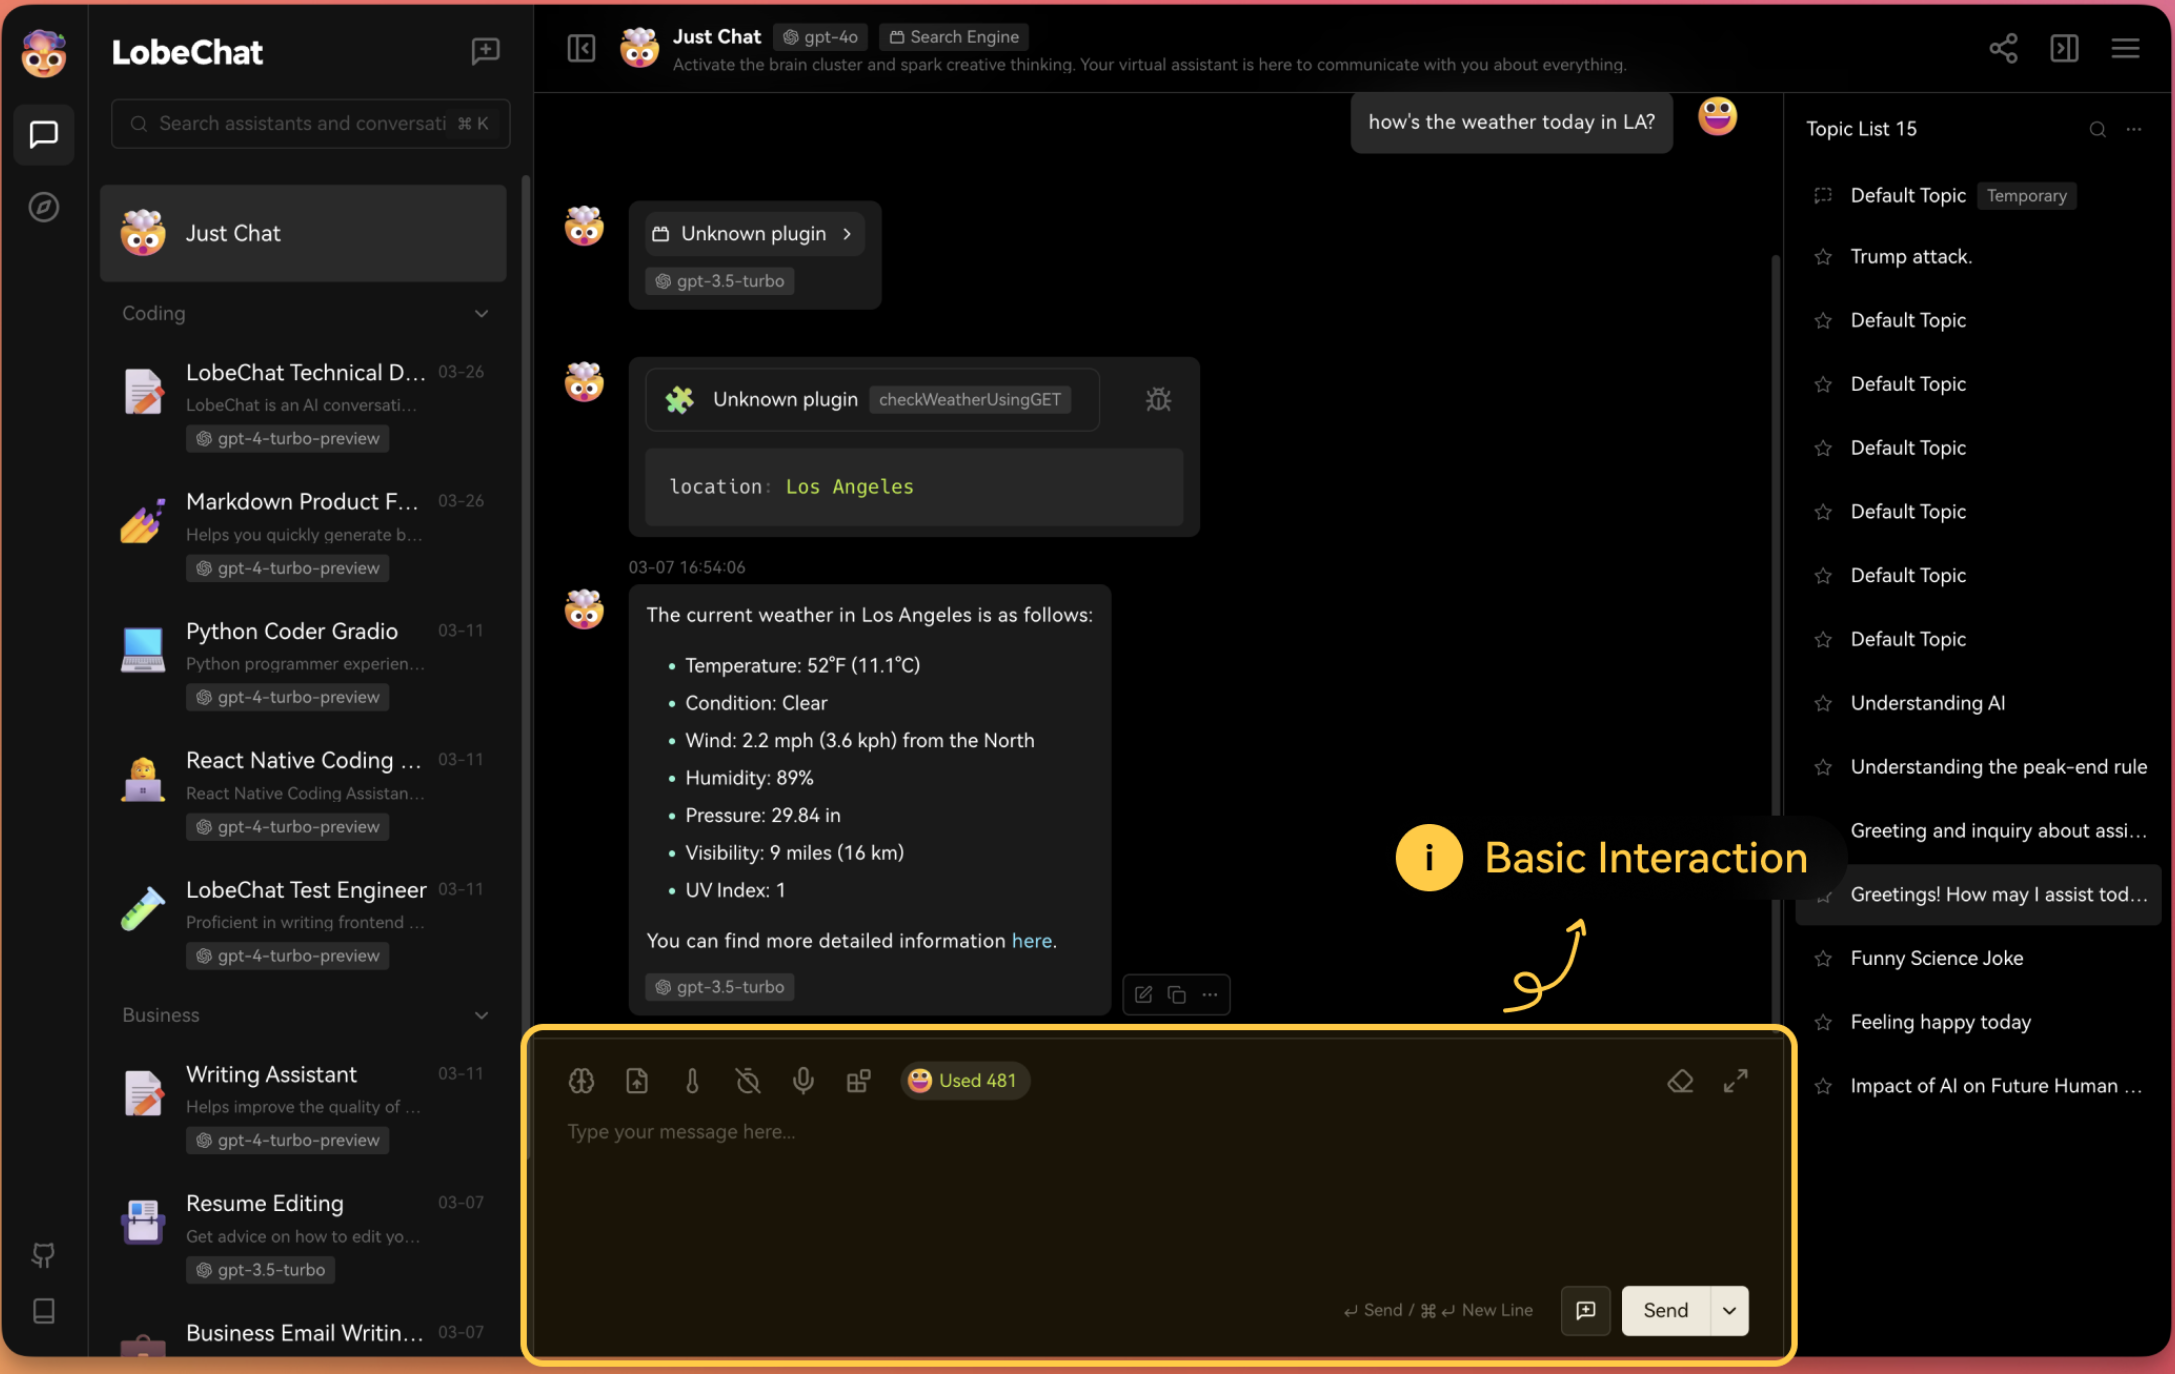2175x1374 pixels.
Task: Click the Send button
Action: [x=1665, y=1308]
